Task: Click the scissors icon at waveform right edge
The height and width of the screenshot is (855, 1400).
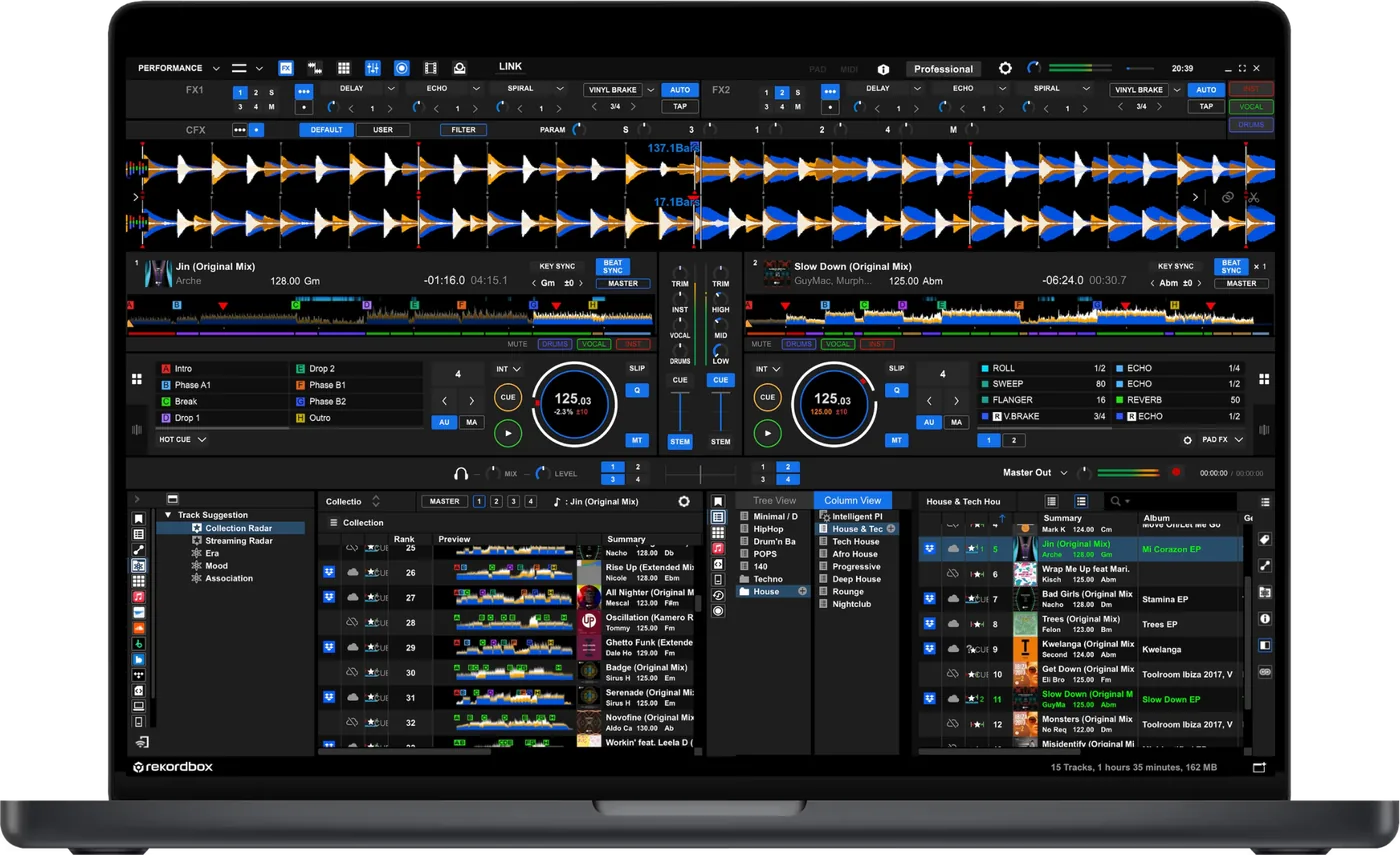Action: 1253,197
